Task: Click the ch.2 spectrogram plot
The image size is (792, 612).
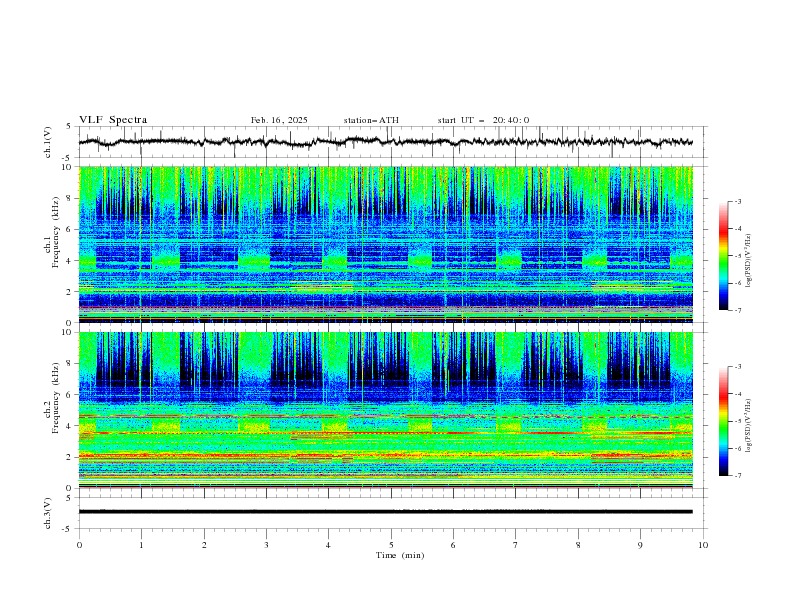Action: point(386,410)
